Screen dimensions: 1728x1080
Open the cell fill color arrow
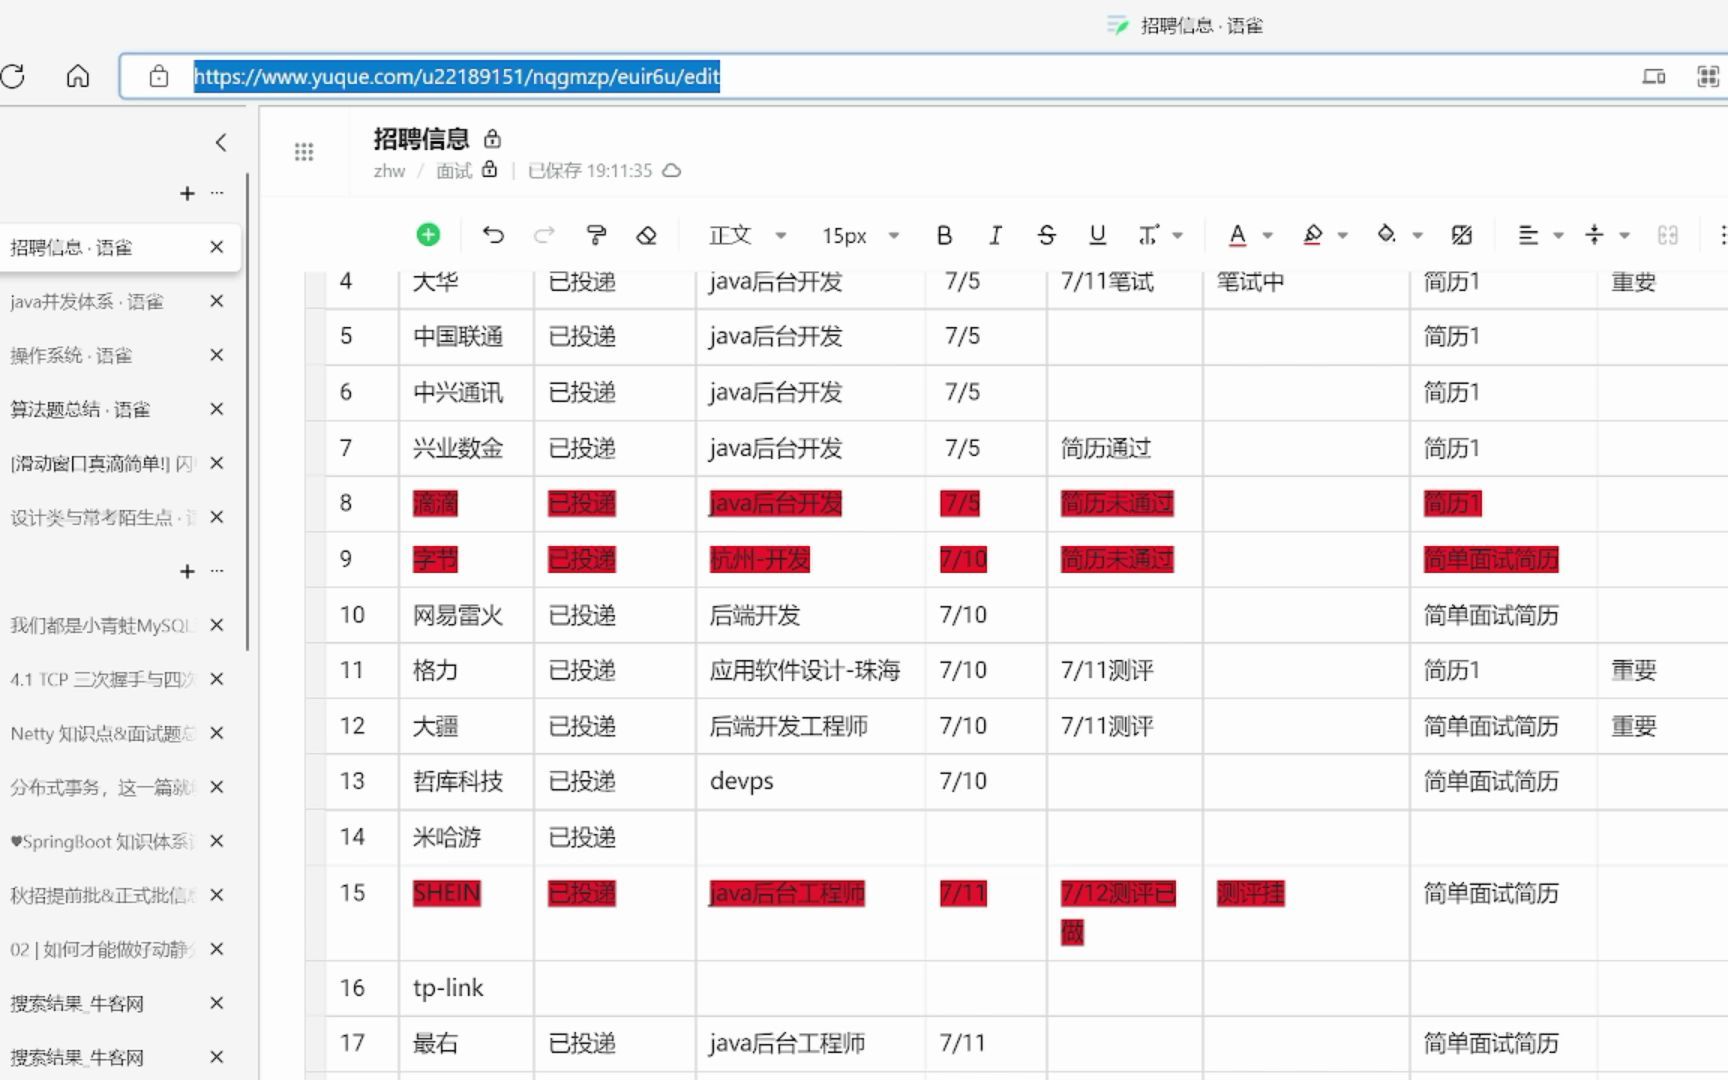tap(1417, 236)
